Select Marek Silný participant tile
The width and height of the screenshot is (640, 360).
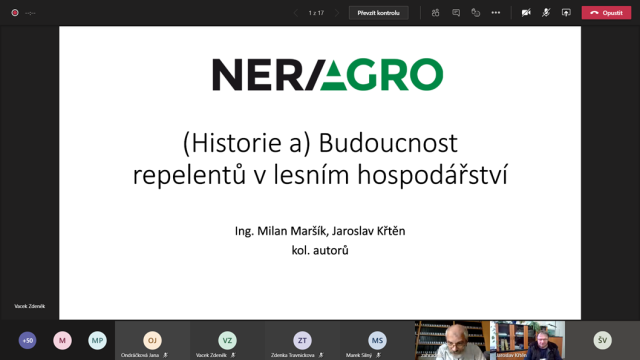(x=377, y=340)
